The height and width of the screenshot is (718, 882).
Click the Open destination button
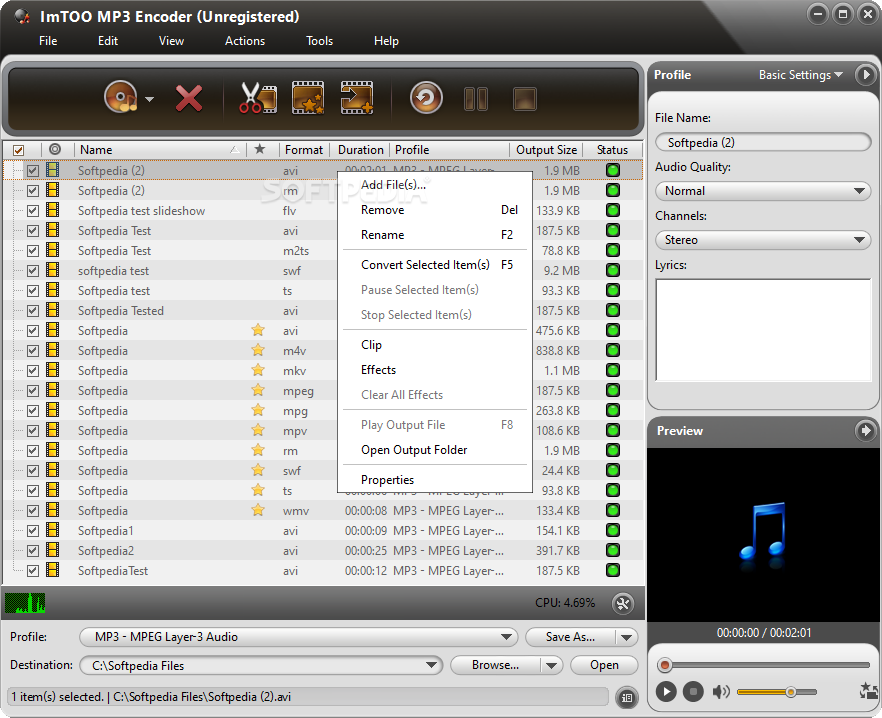[604, 665]
